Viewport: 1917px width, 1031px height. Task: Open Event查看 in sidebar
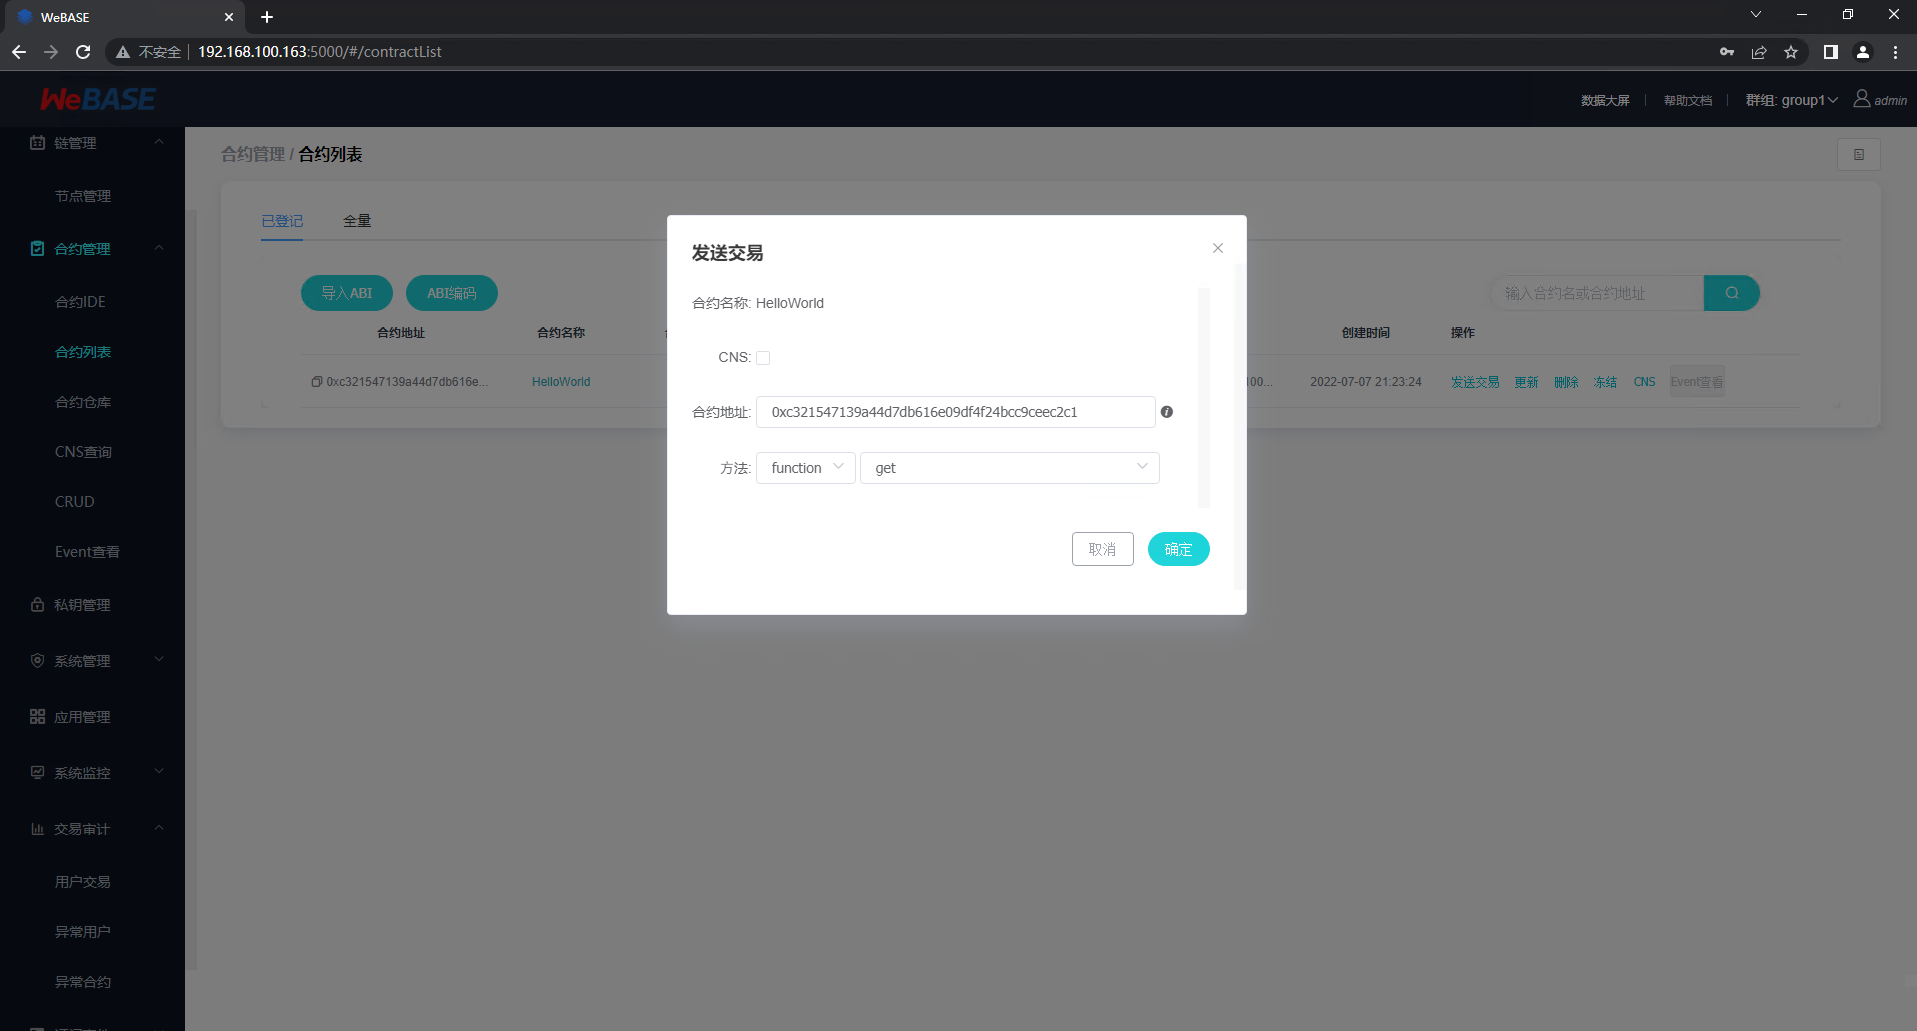pyautogui.click(x=87, y=552)
